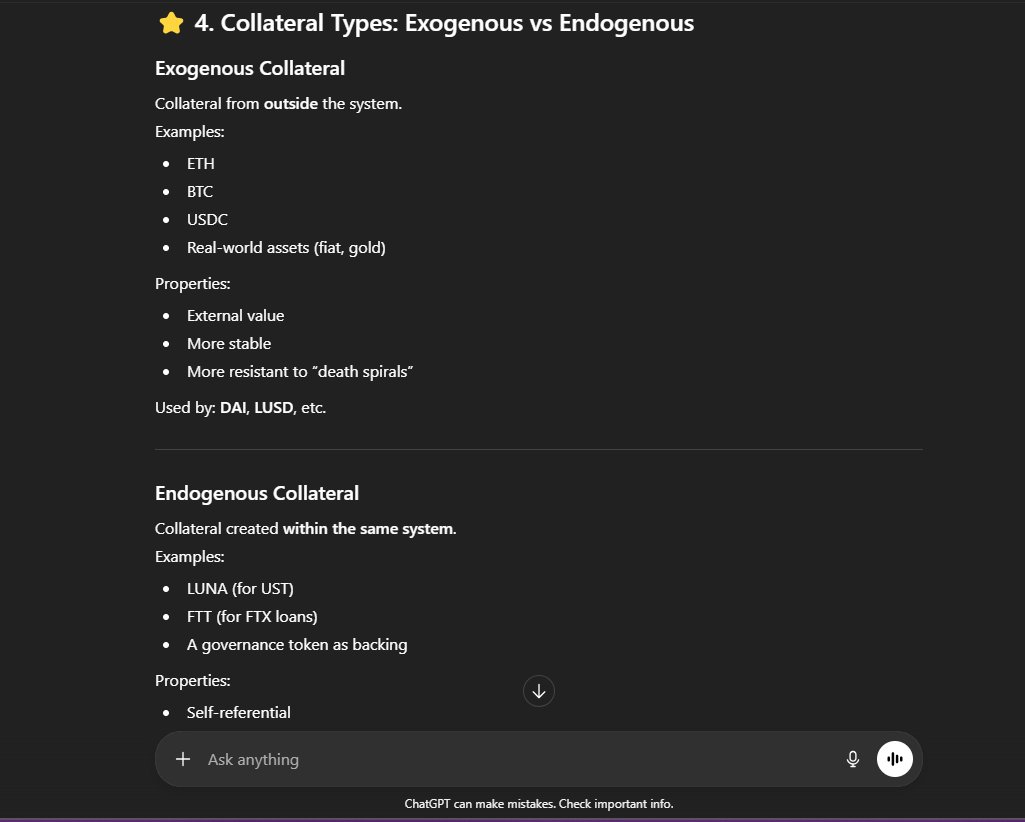
Task: Click the 'Self-referential' bullet
Action: (239, 713)
